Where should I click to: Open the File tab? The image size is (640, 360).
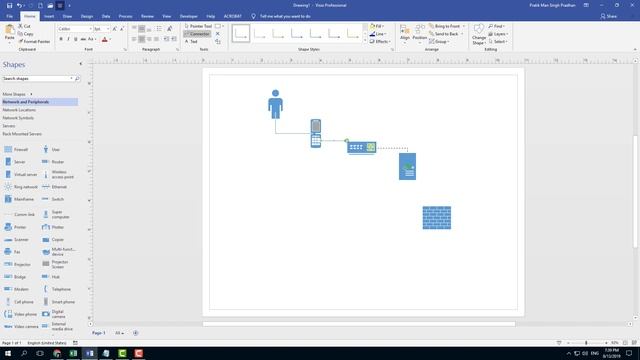(10, 16)
